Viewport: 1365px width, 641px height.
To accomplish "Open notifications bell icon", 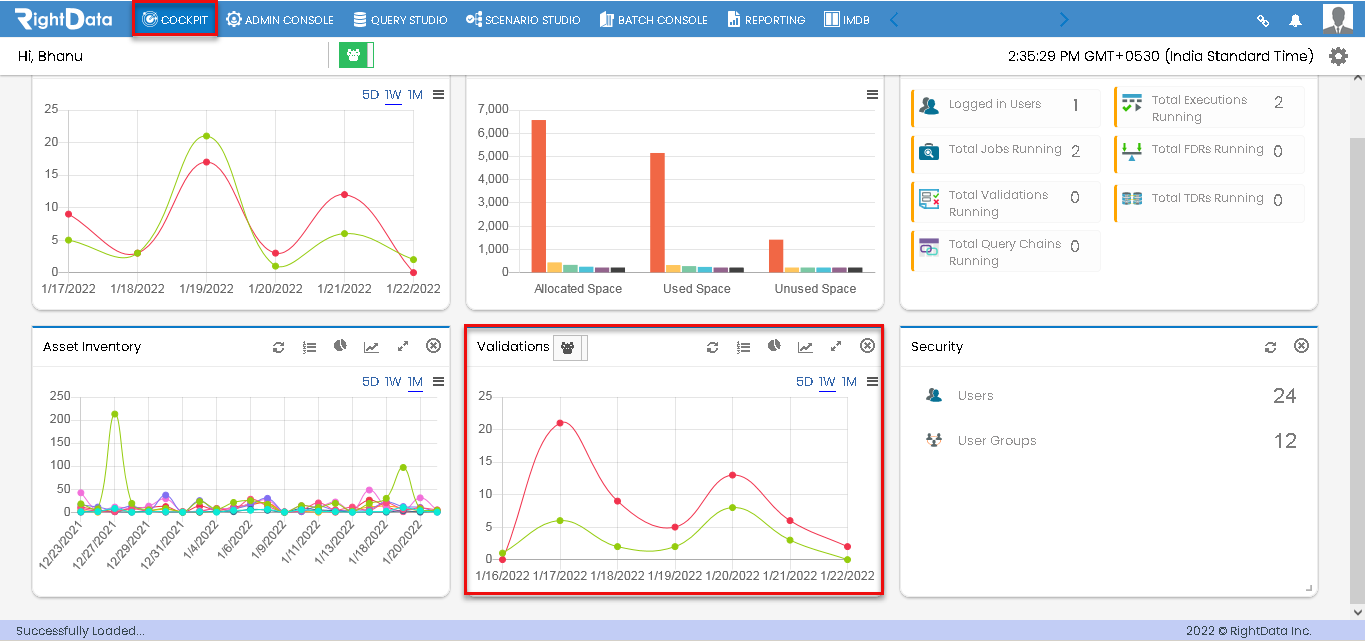I will pyautogui.click(x=1296, y=20).
